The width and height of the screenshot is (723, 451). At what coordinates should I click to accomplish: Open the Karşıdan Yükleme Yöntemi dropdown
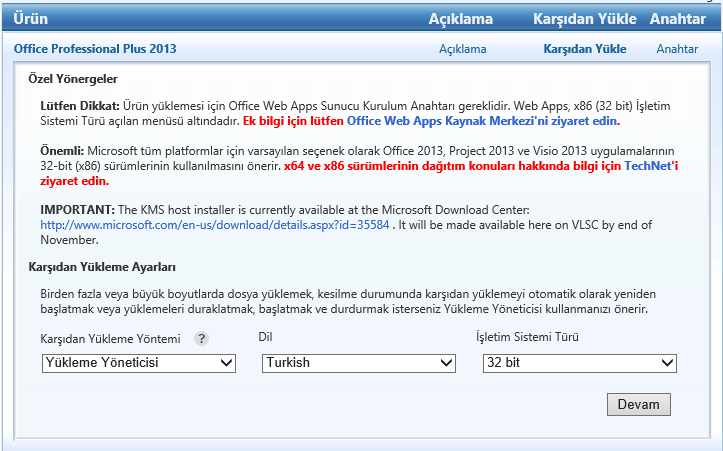139,363
